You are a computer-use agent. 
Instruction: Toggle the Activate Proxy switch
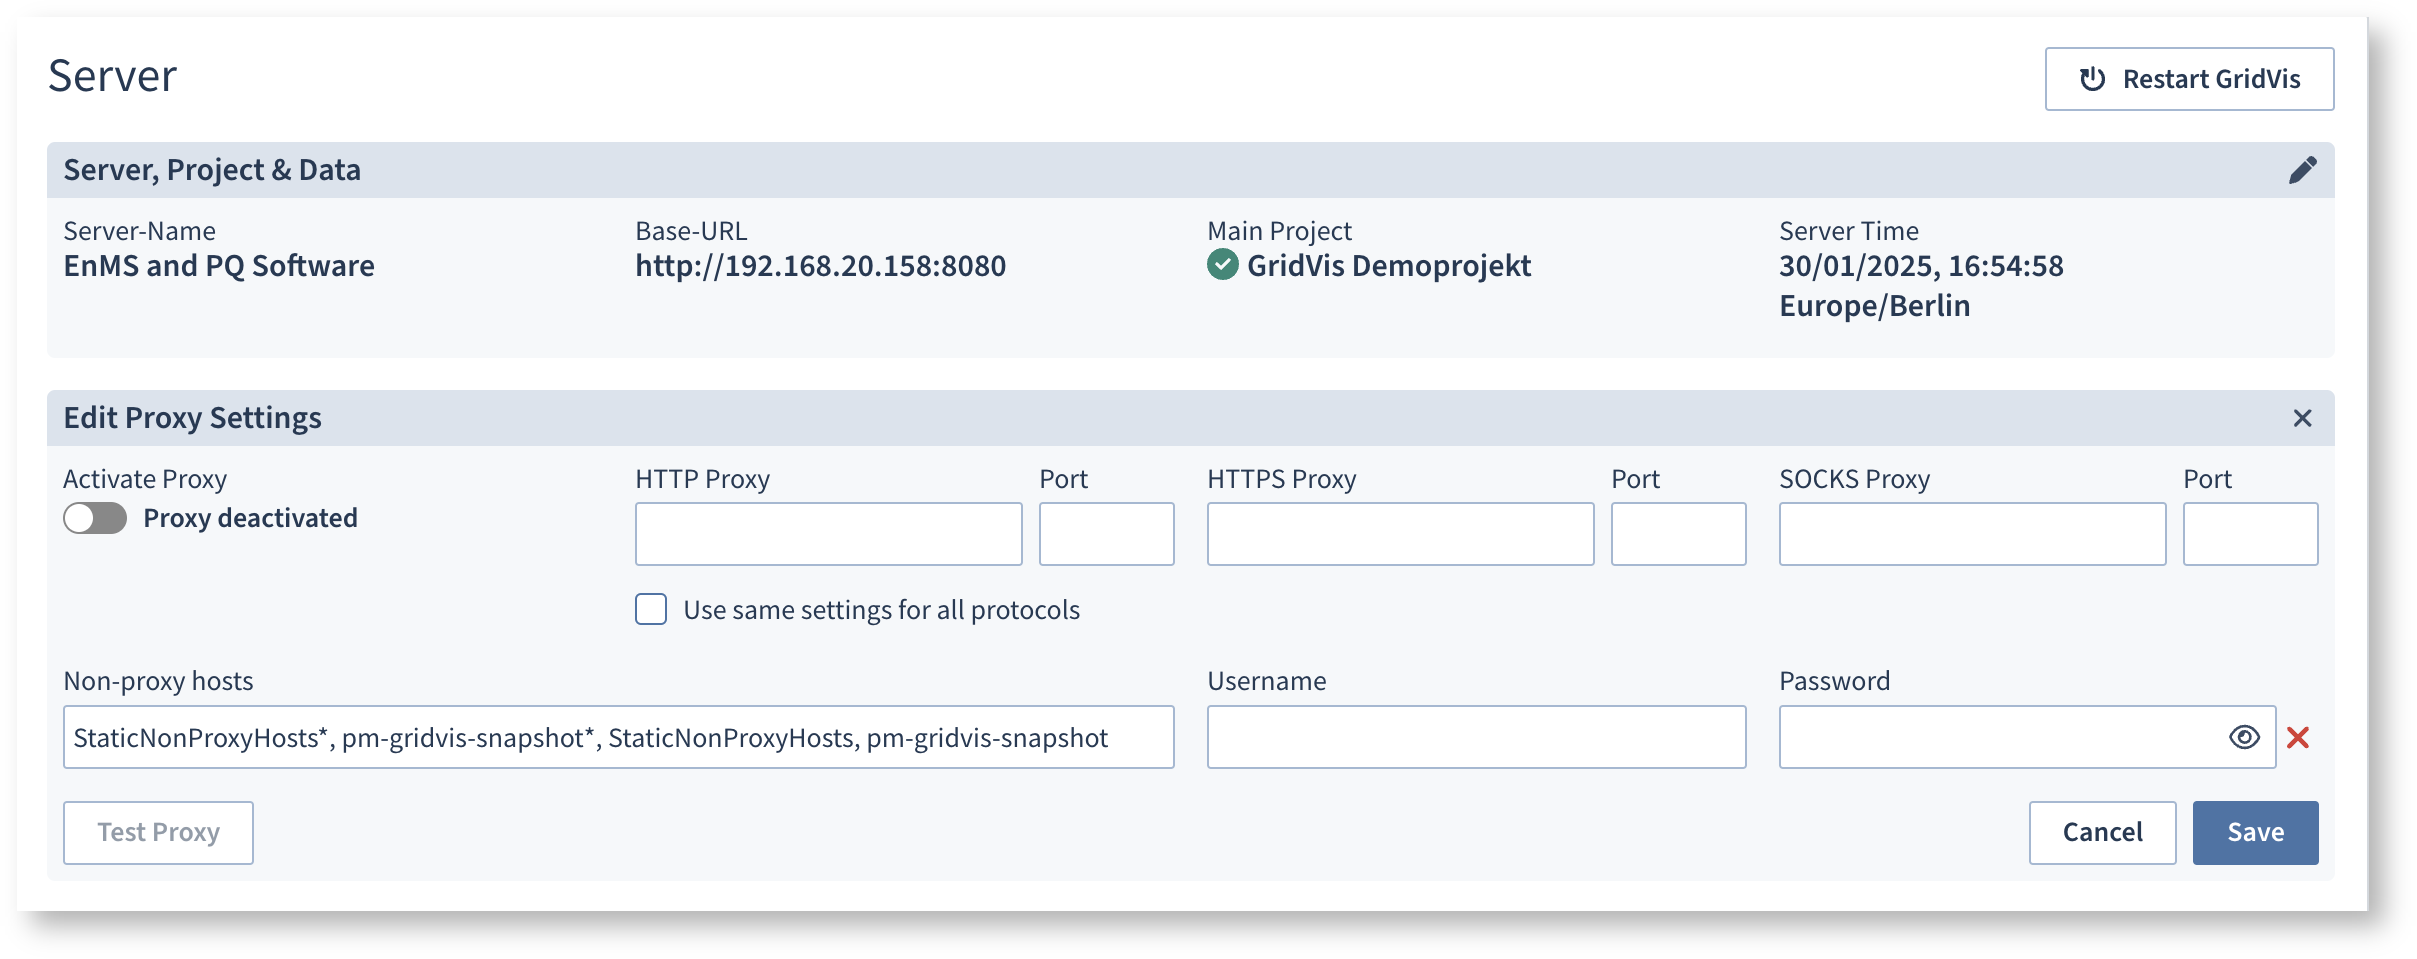(95, 518)
